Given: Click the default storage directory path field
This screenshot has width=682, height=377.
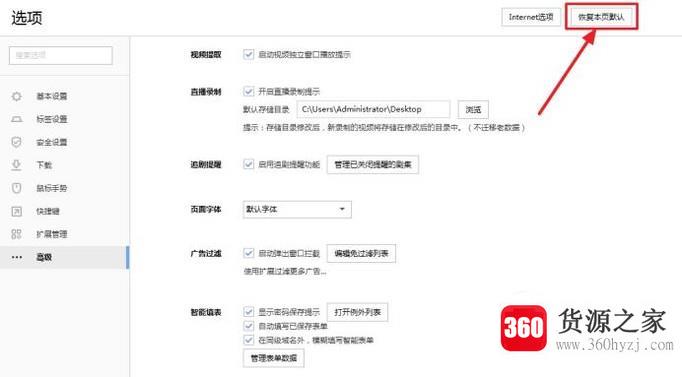Looking at the screenshot, I should pos(374,109).
